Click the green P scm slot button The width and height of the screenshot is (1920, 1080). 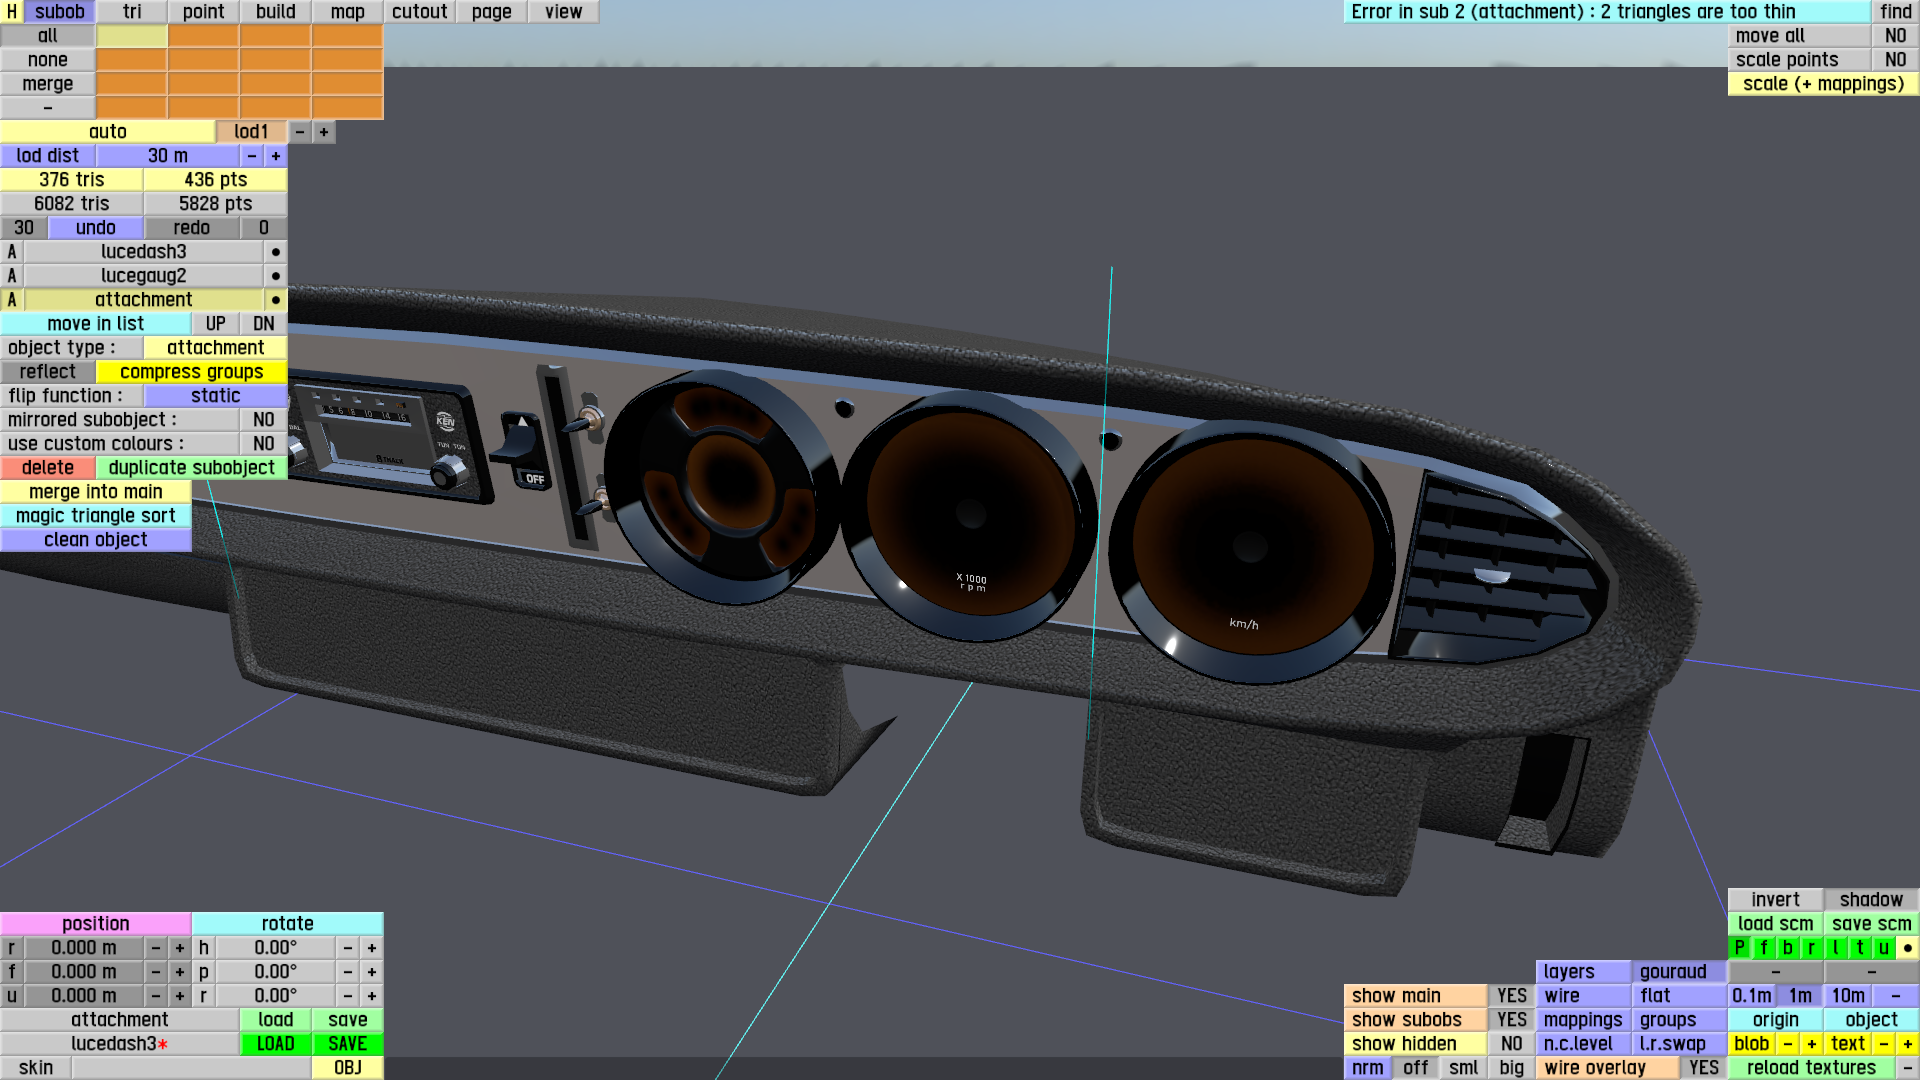(x=1739, y=948)
